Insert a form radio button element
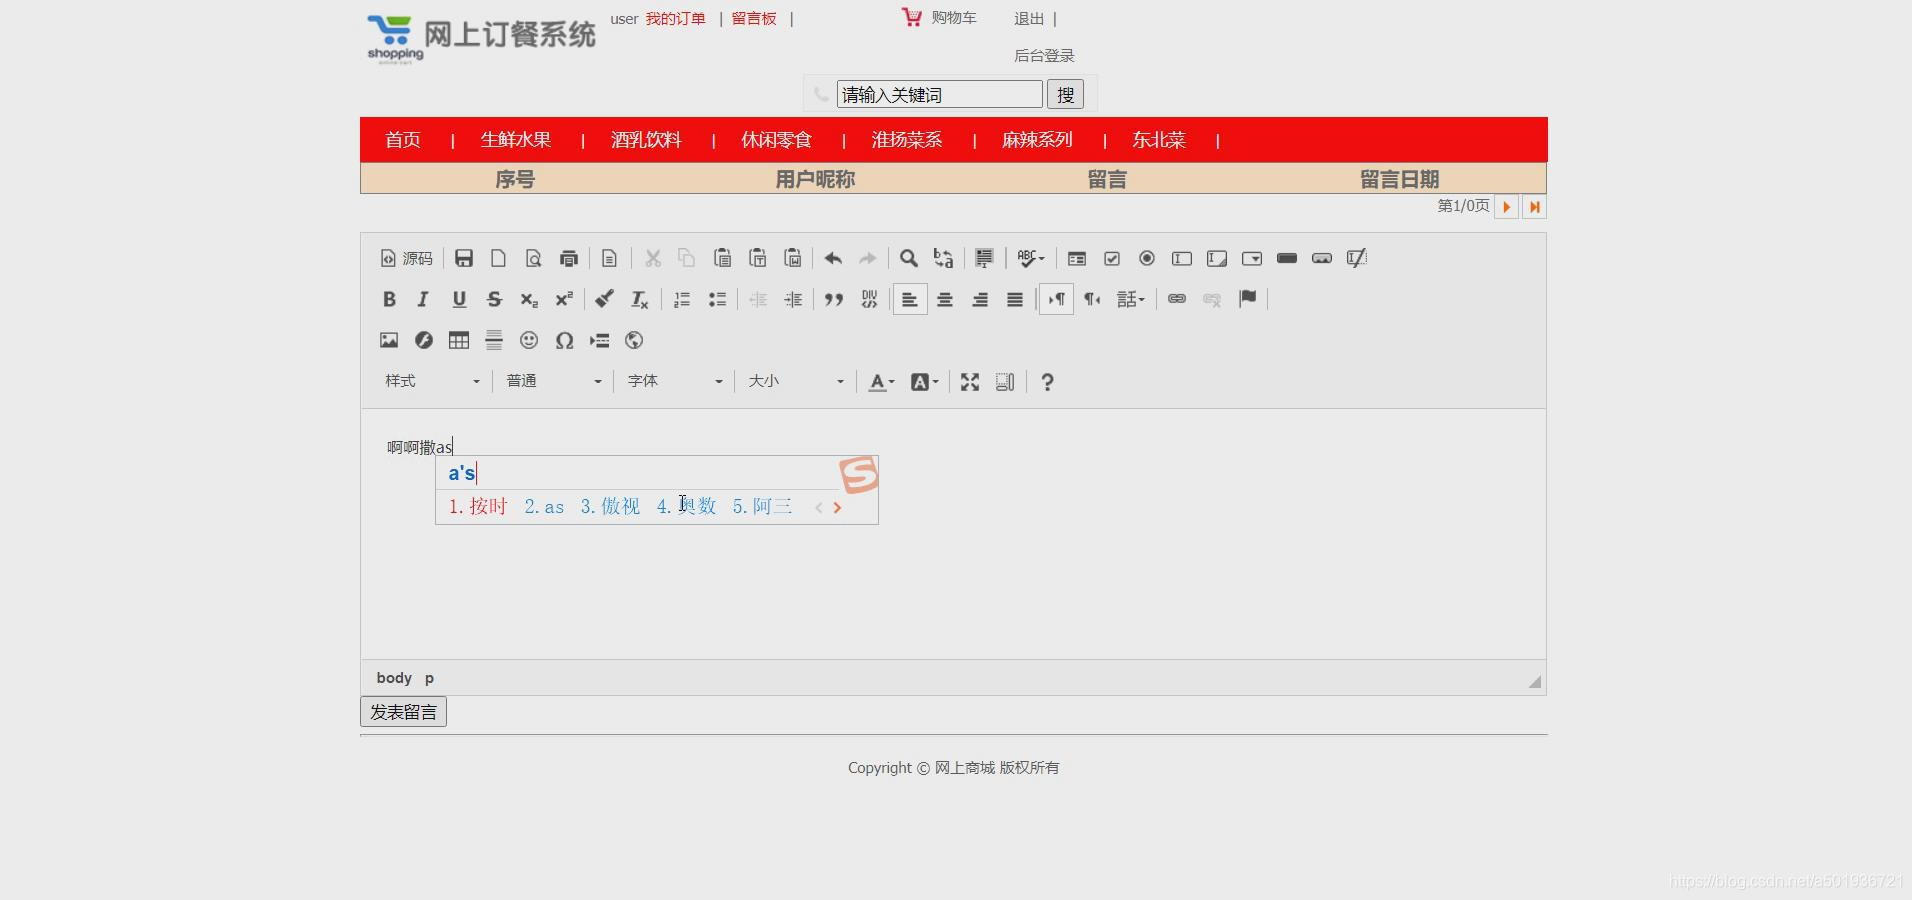The width and height of the screenshot is (1912, 900). (x=1146, y=258)
